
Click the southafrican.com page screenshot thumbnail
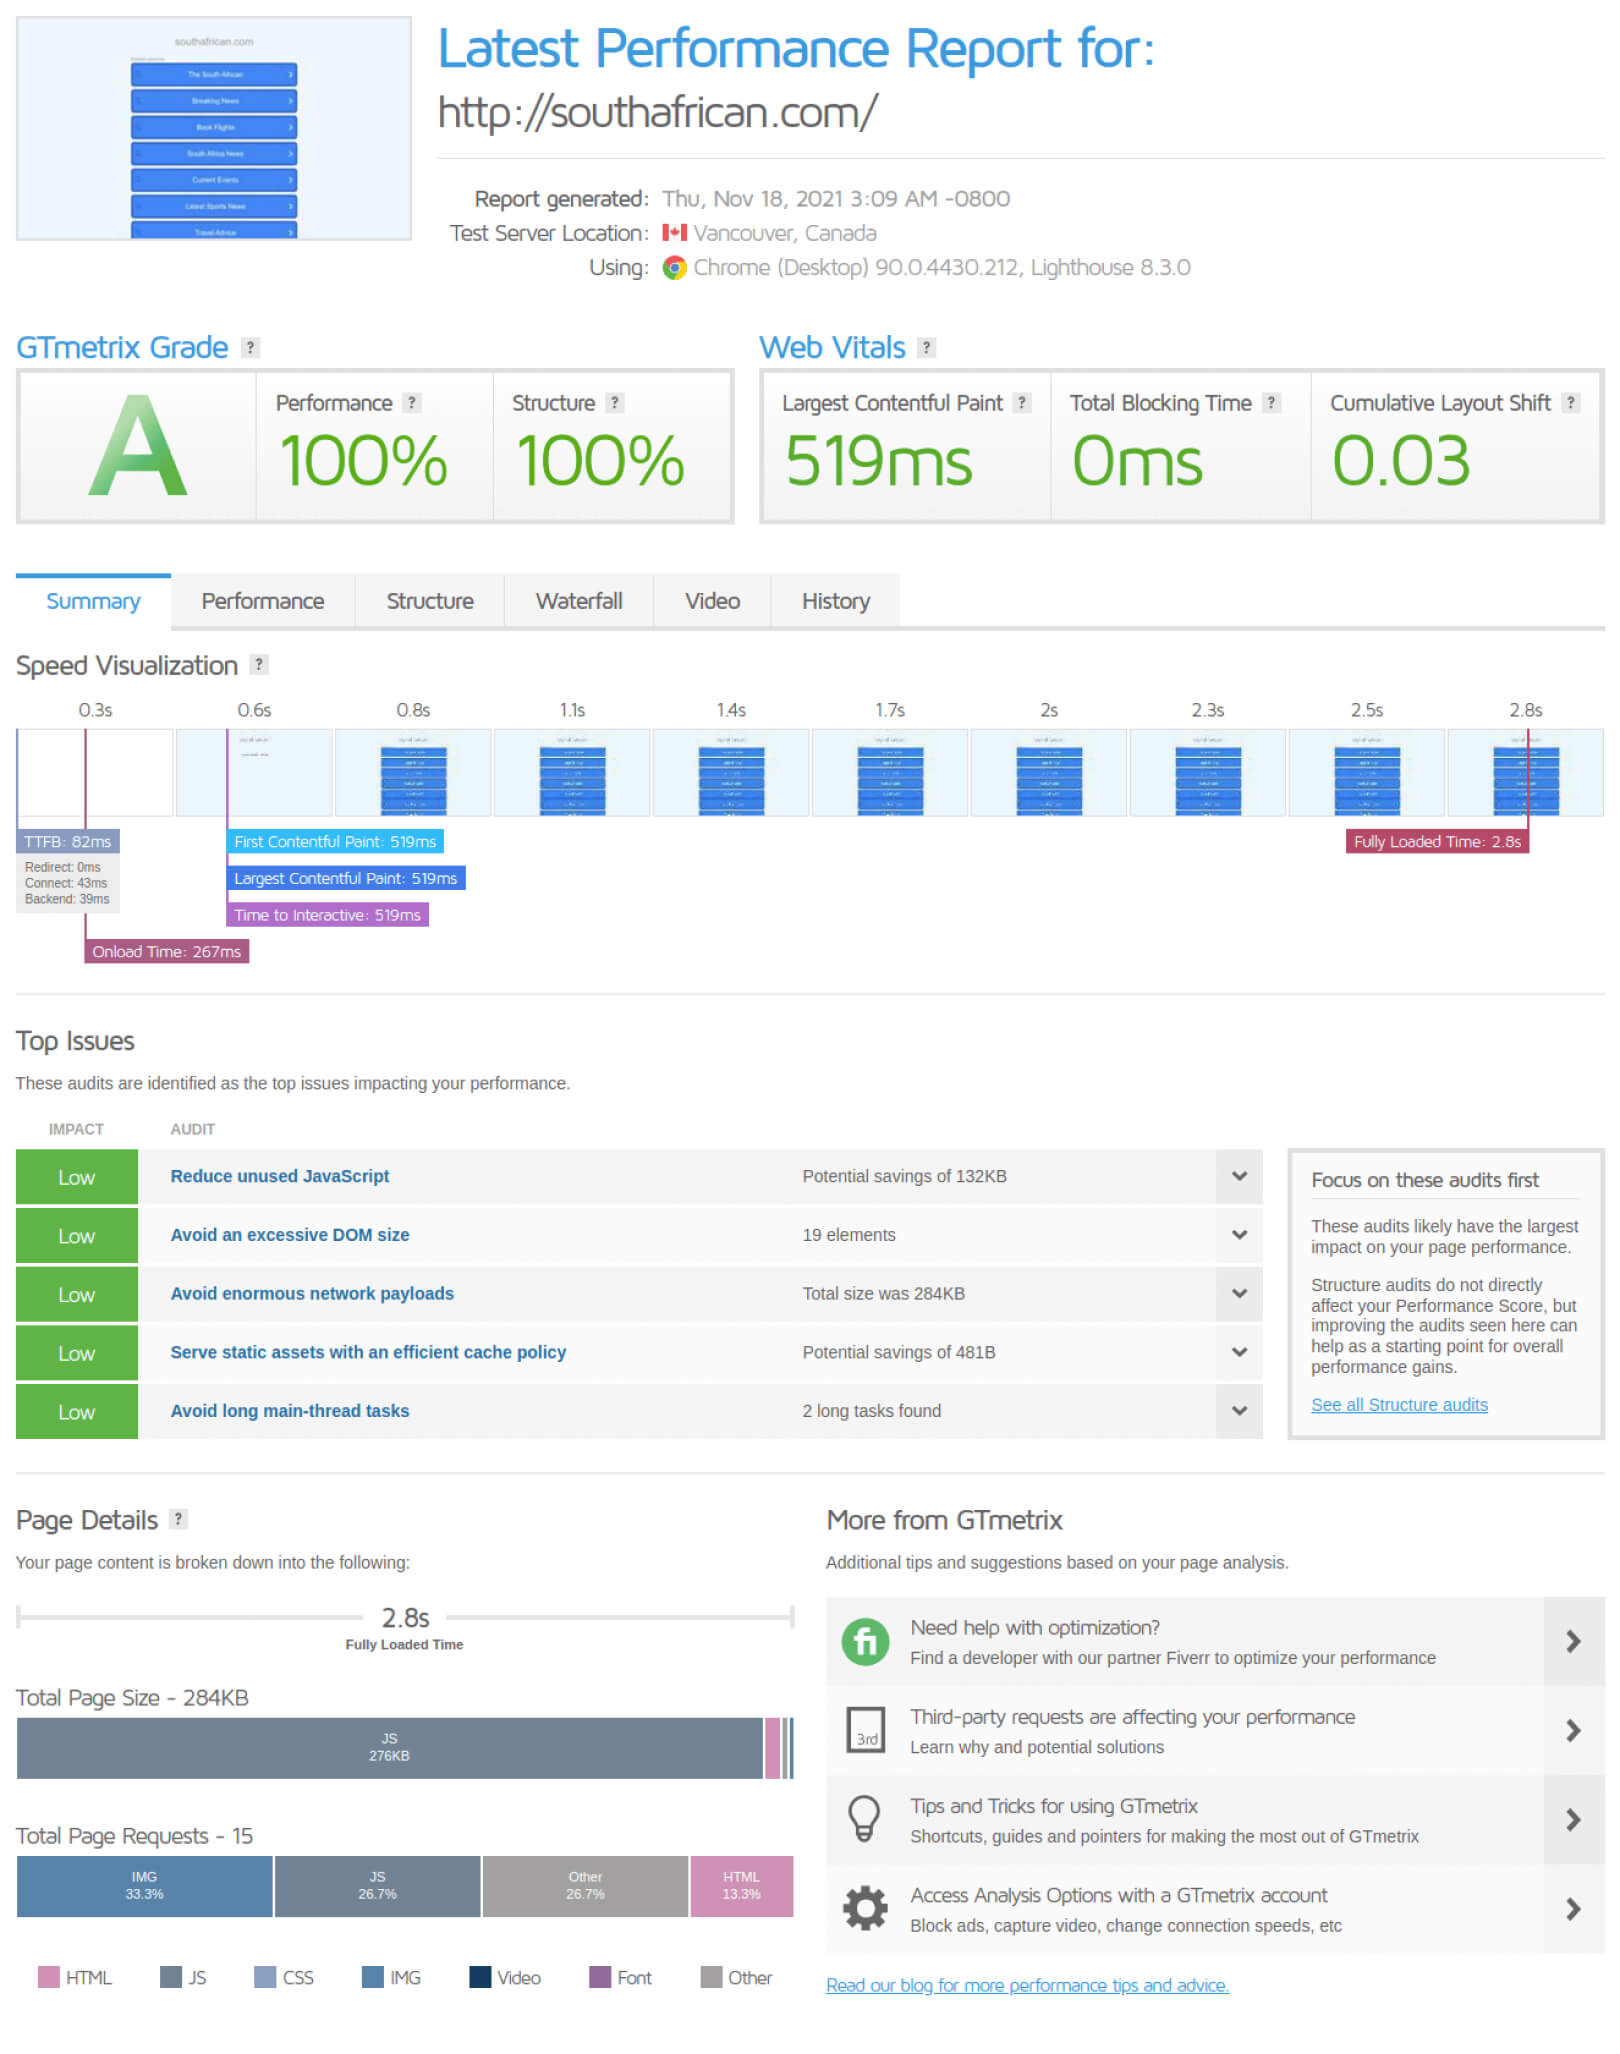[214, 128]
